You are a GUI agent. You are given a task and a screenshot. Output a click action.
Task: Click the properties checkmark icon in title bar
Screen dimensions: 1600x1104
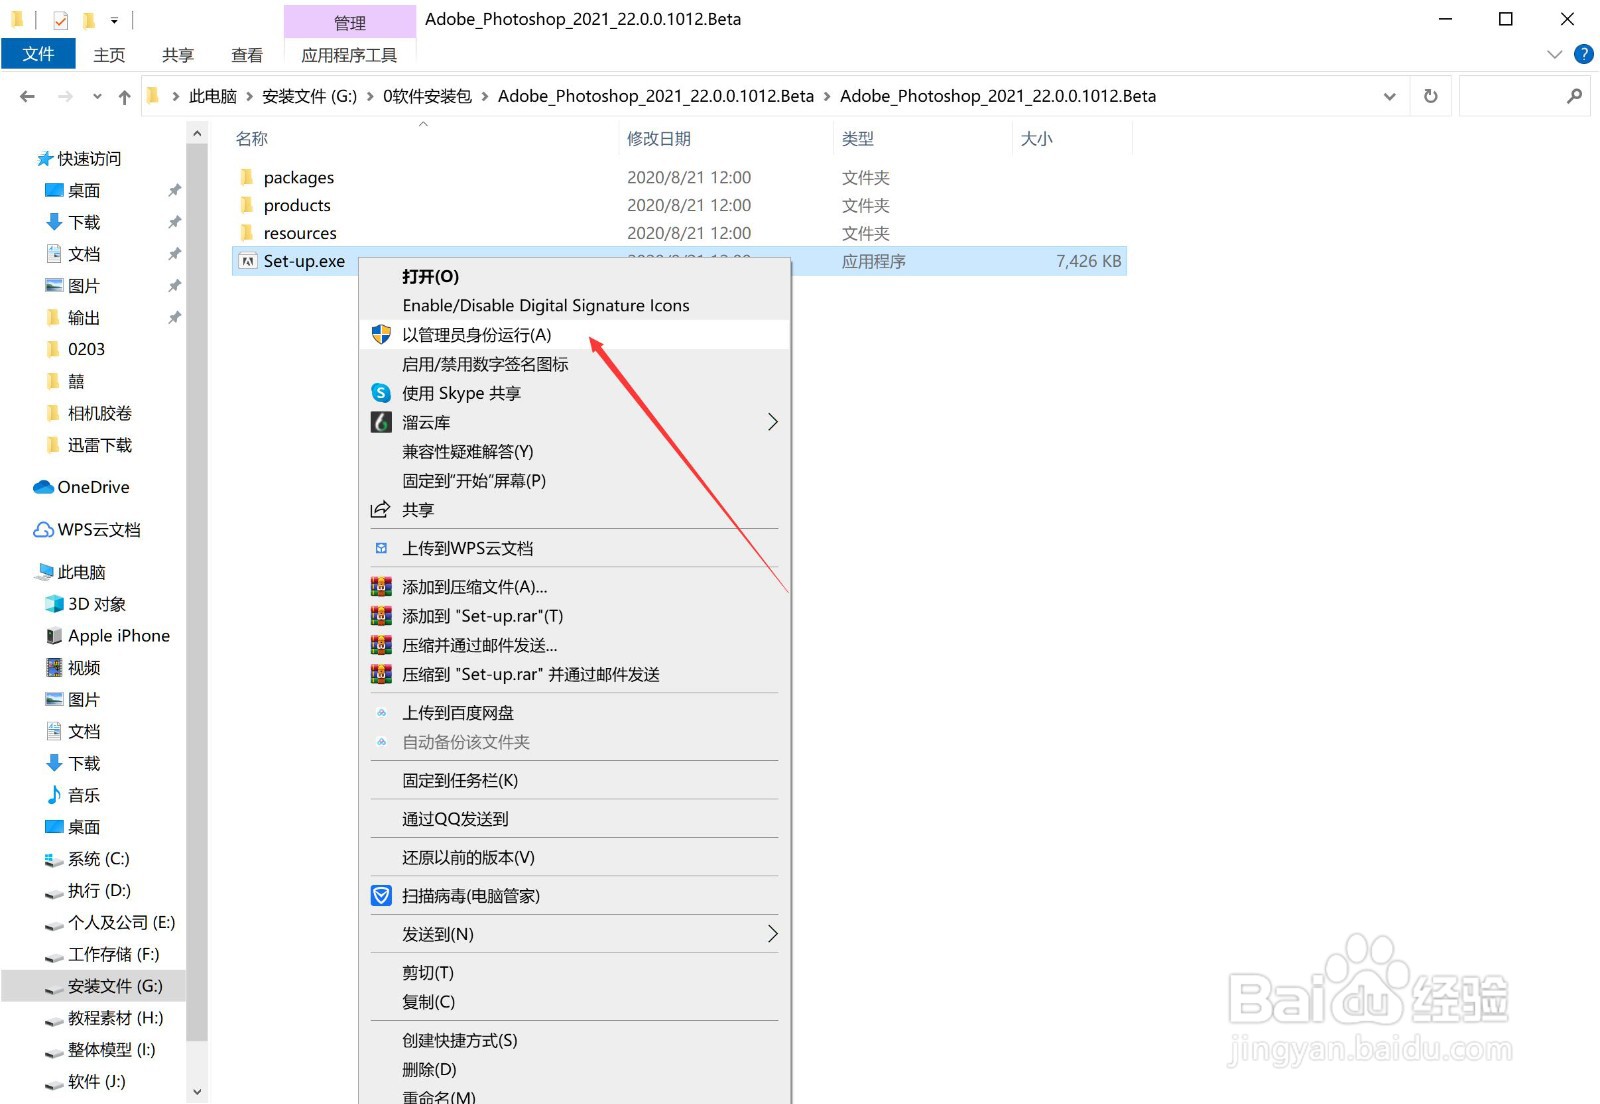point(61,20)
